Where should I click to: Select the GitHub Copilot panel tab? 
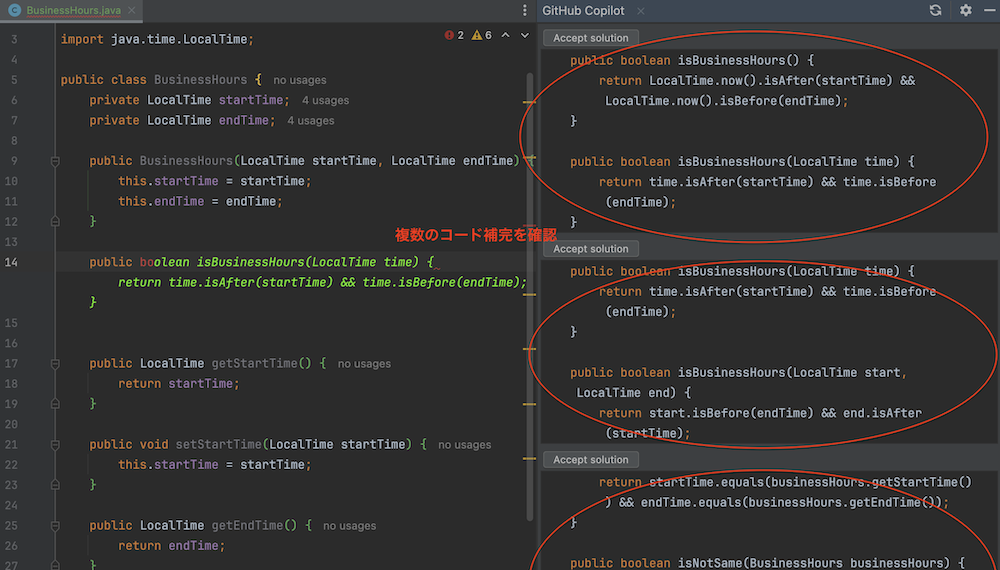click(x=583, y=11)
